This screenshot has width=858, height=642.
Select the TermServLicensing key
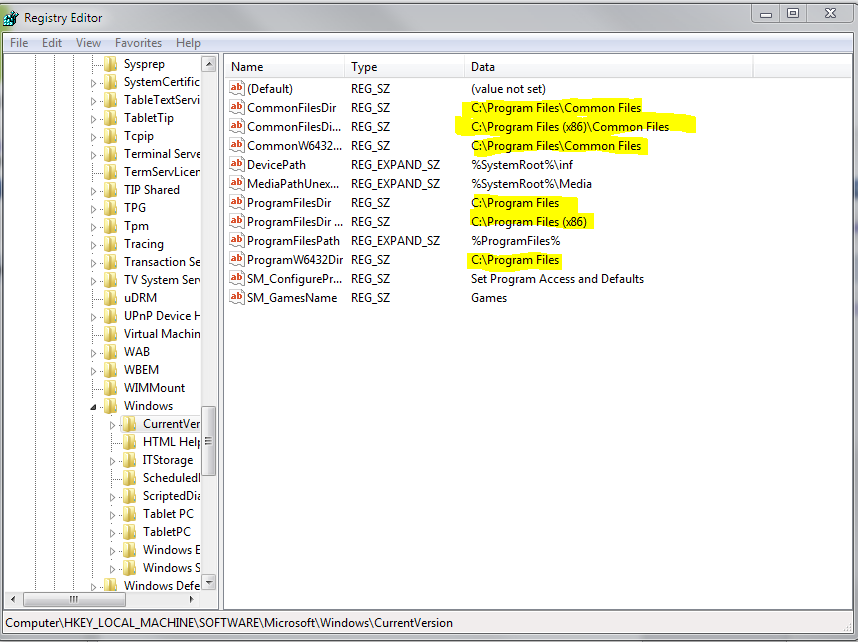coord(161,172)
